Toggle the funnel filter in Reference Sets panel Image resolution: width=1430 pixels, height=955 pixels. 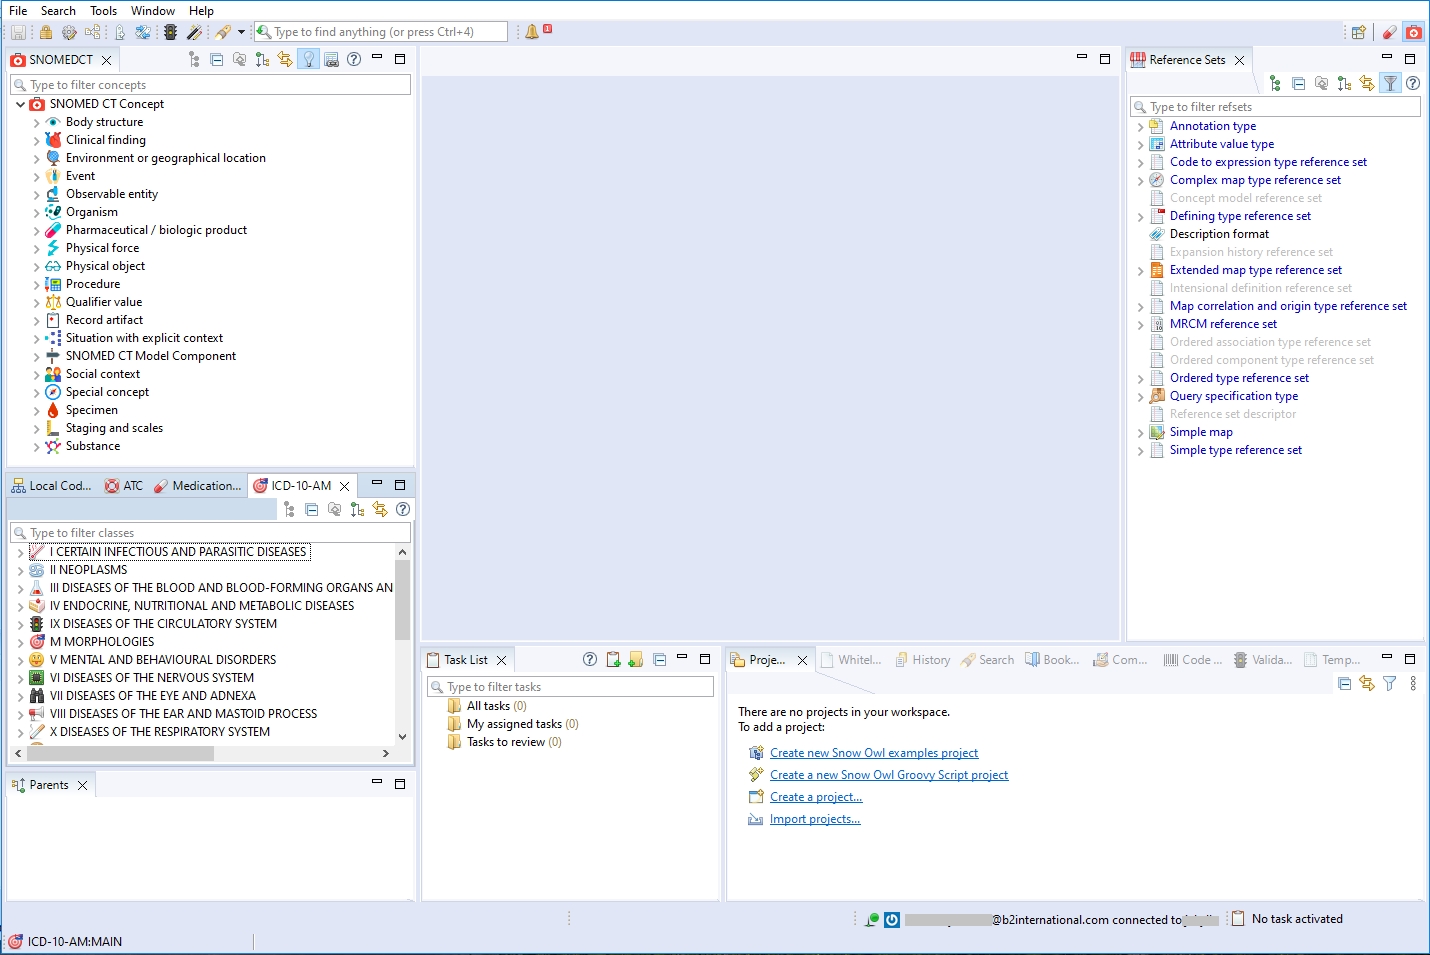point(1390,84)
